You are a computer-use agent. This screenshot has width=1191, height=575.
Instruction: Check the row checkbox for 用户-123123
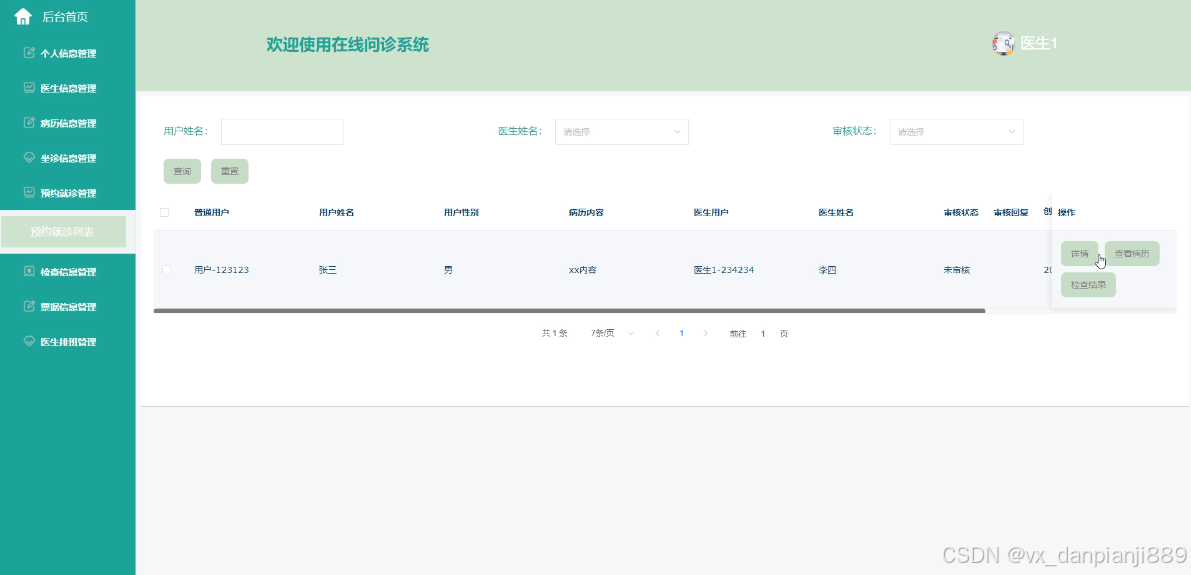point(166,270)
